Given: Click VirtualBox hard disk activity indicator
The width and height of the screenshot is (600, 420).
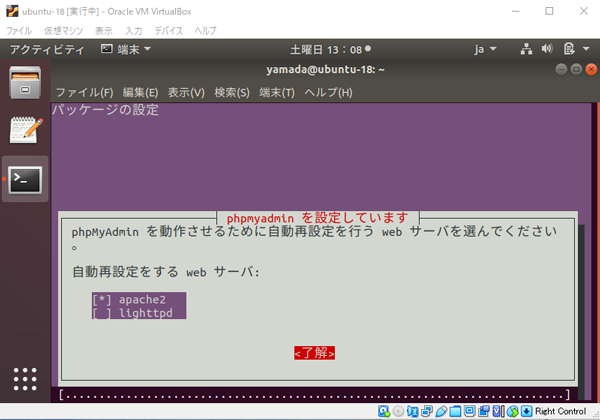Looking at the screenshot, I should pyautogui.click(x=384, y=411).
